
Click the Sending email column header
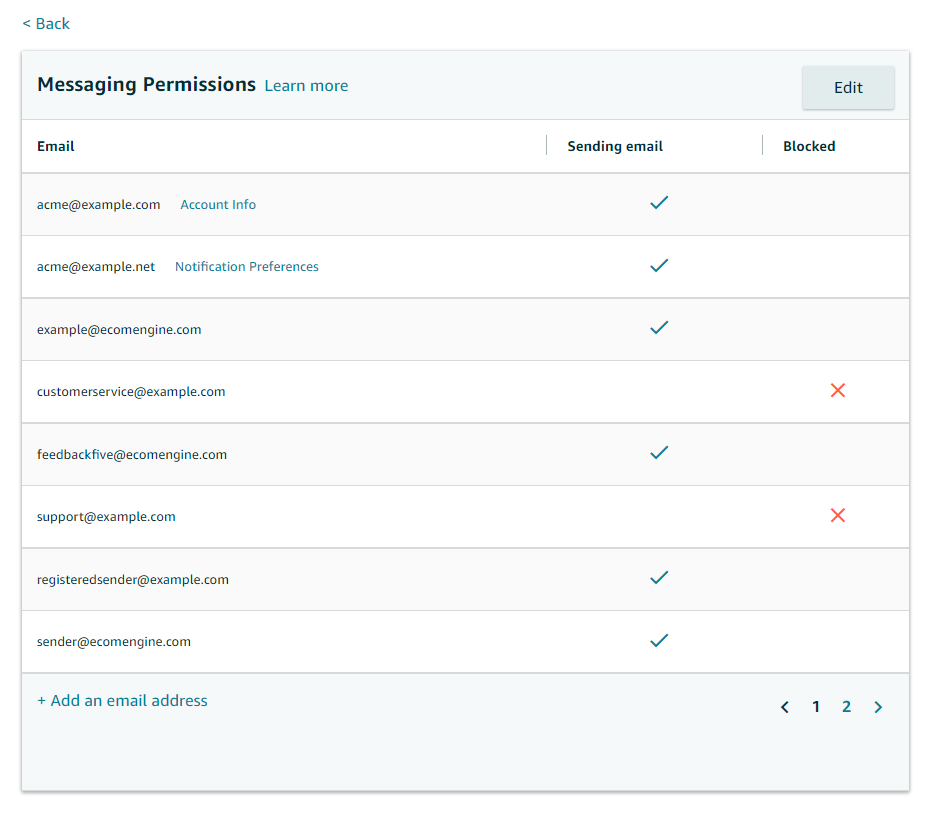tap(615, 146)
